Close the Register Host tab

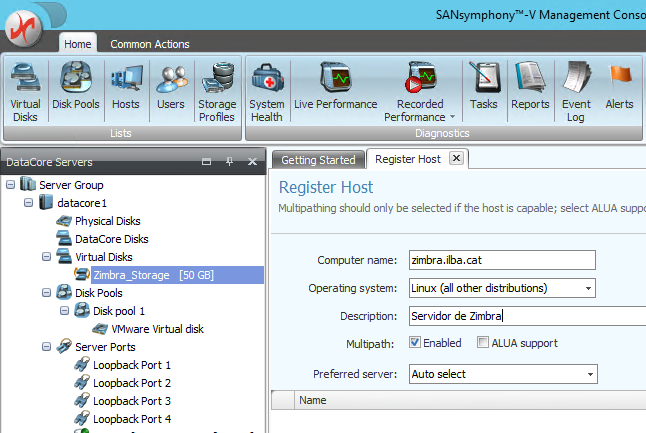(x=456, y=158)
